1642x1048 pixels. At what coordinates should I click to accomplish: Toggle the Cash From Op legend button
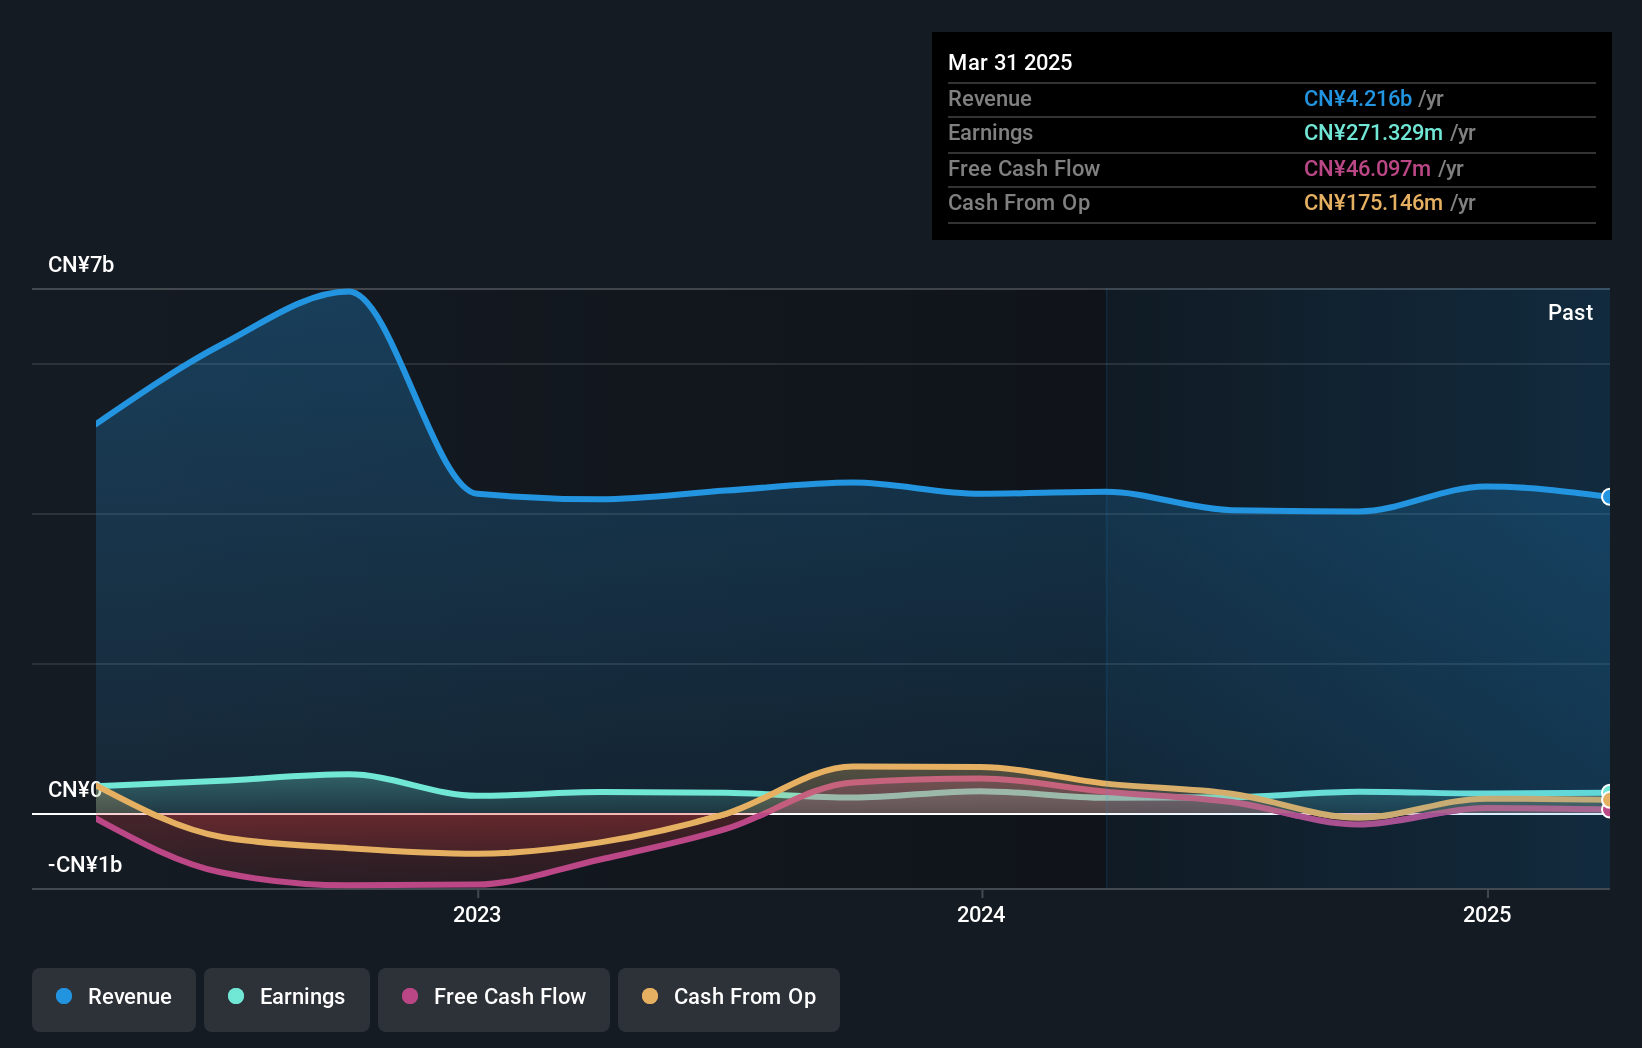tap(729, 999)
